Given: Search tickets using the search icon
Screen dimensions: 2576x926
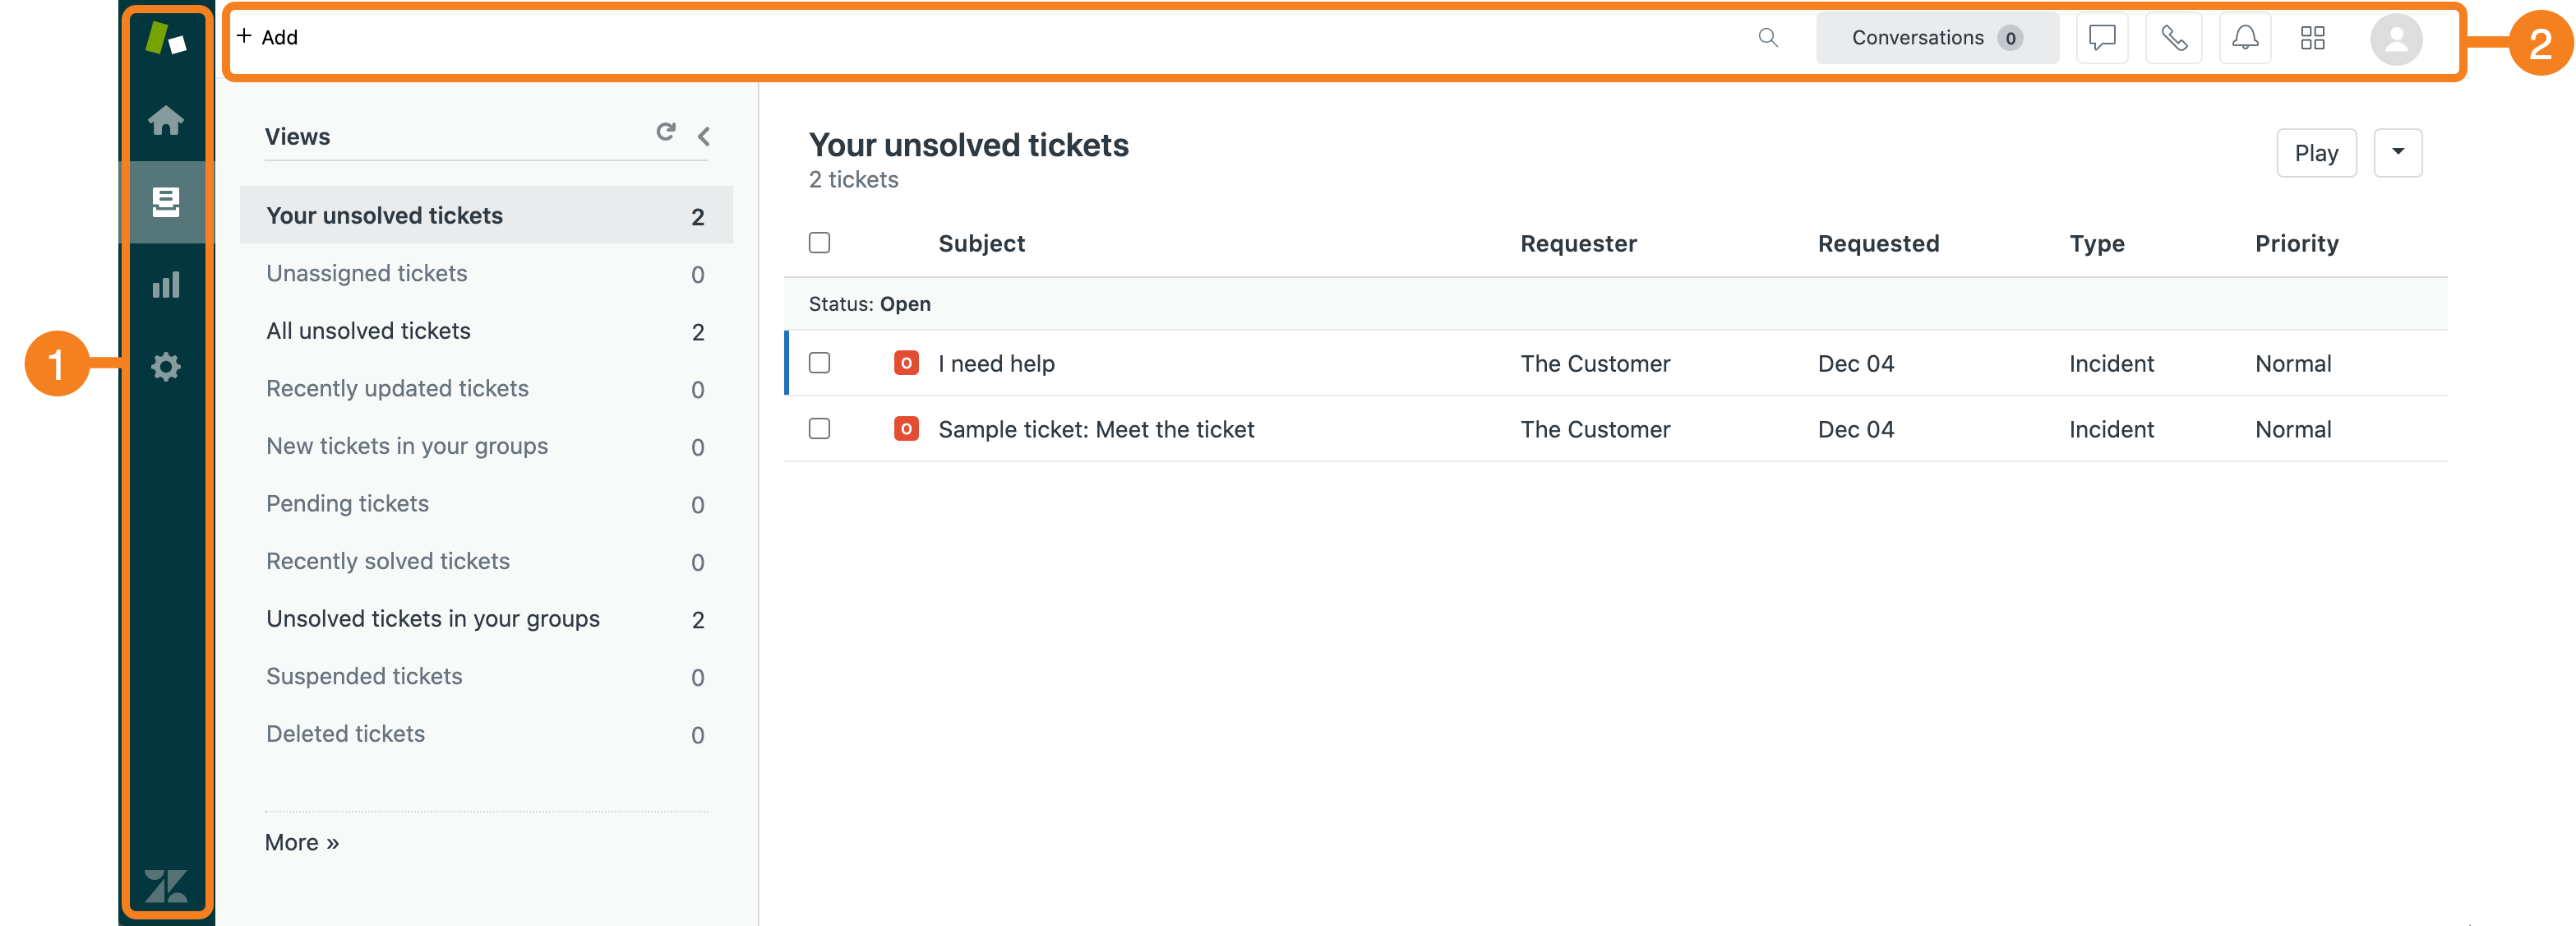Looking at the screenshot, I should (x=1768, y=36).
